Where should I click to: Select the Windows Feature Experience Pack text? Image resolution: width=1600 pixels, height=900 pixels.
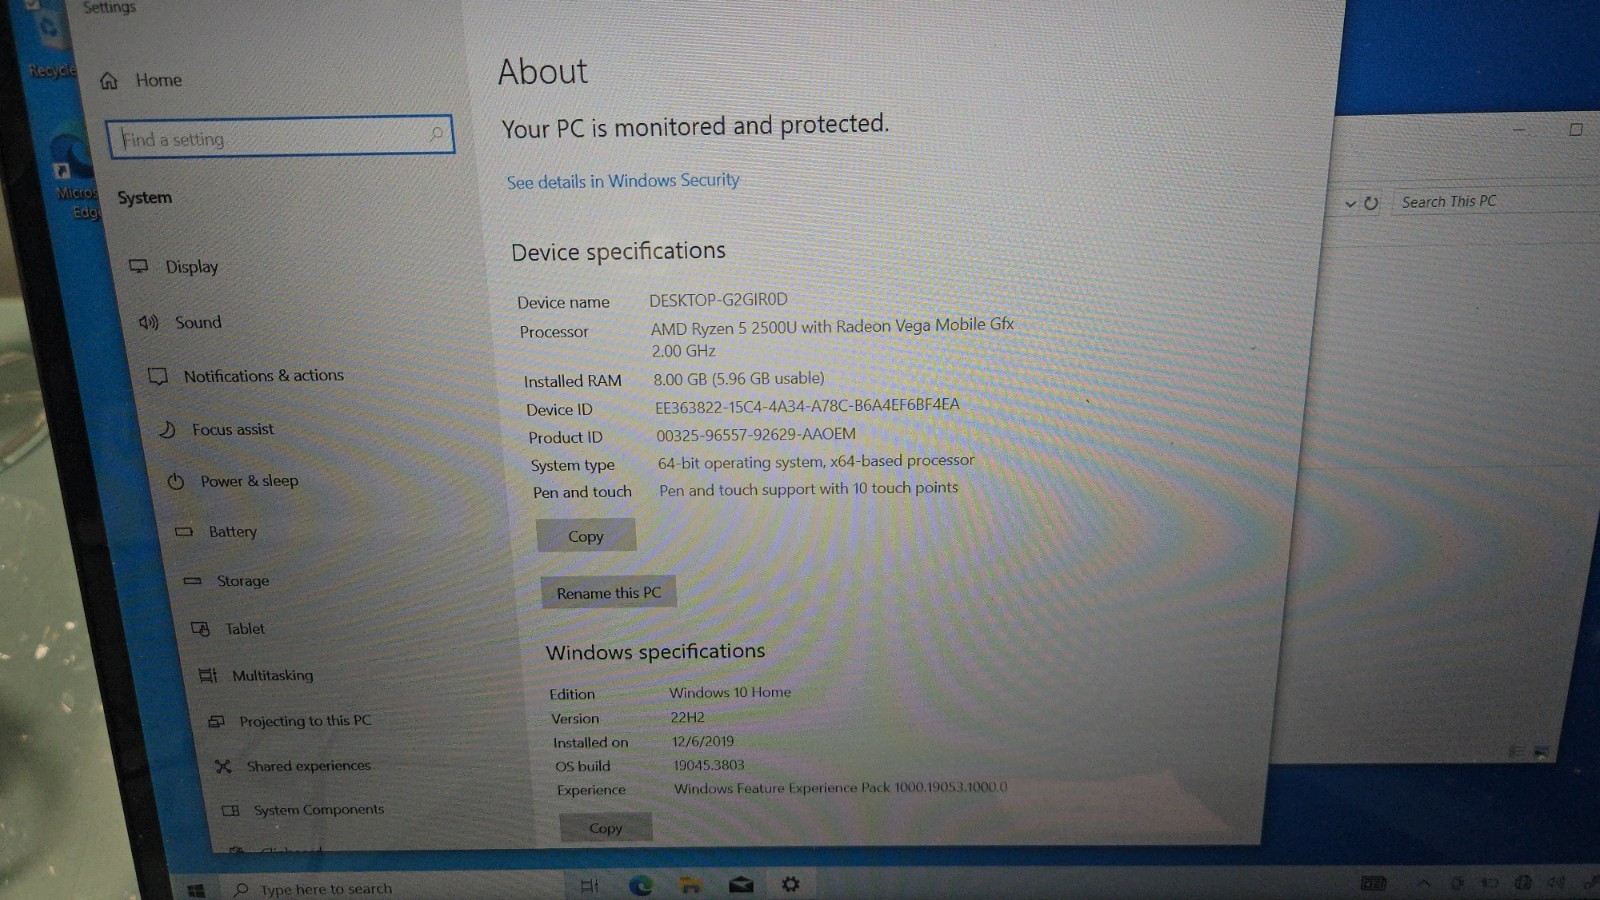tap(841, 788)
